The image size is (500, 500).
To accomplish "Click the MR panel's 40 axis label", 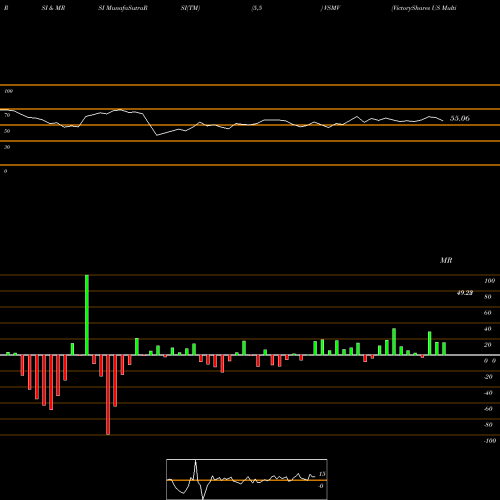I will (x=488, y=329).
